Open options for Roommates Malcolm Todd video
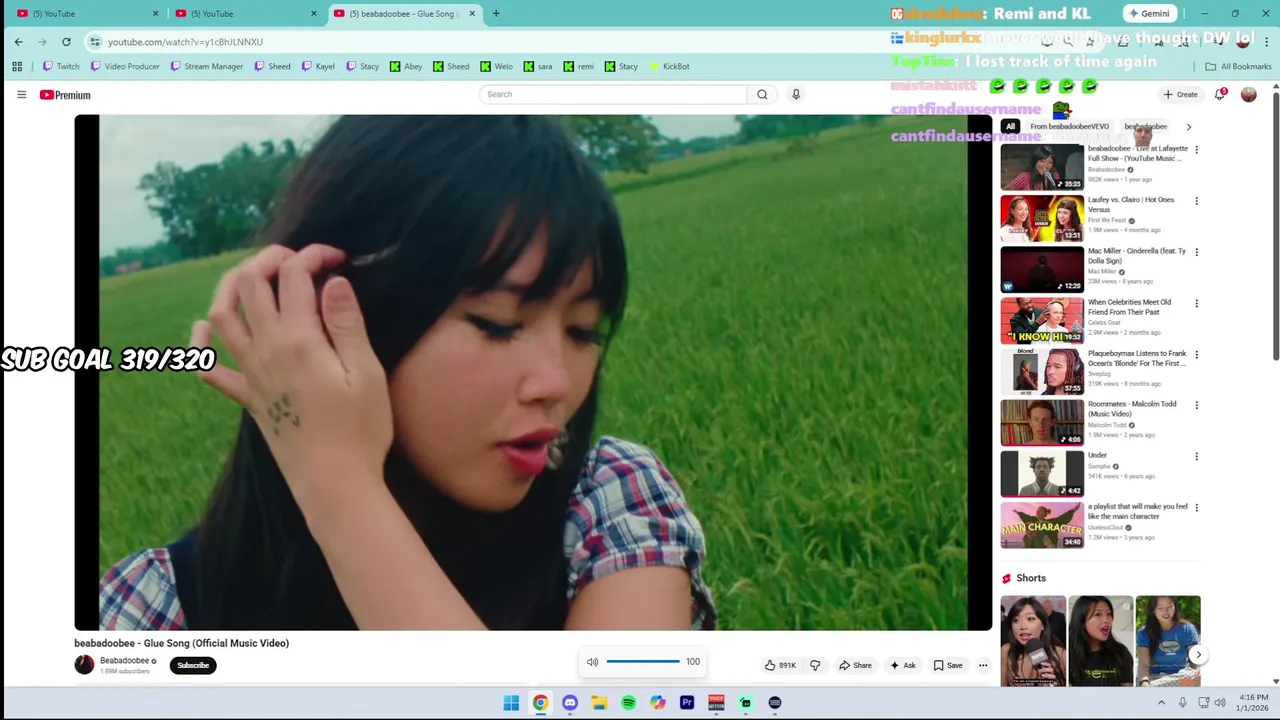Viewport: 1280px width, 720px height. pyautogui.click(x=1196, y=405)
